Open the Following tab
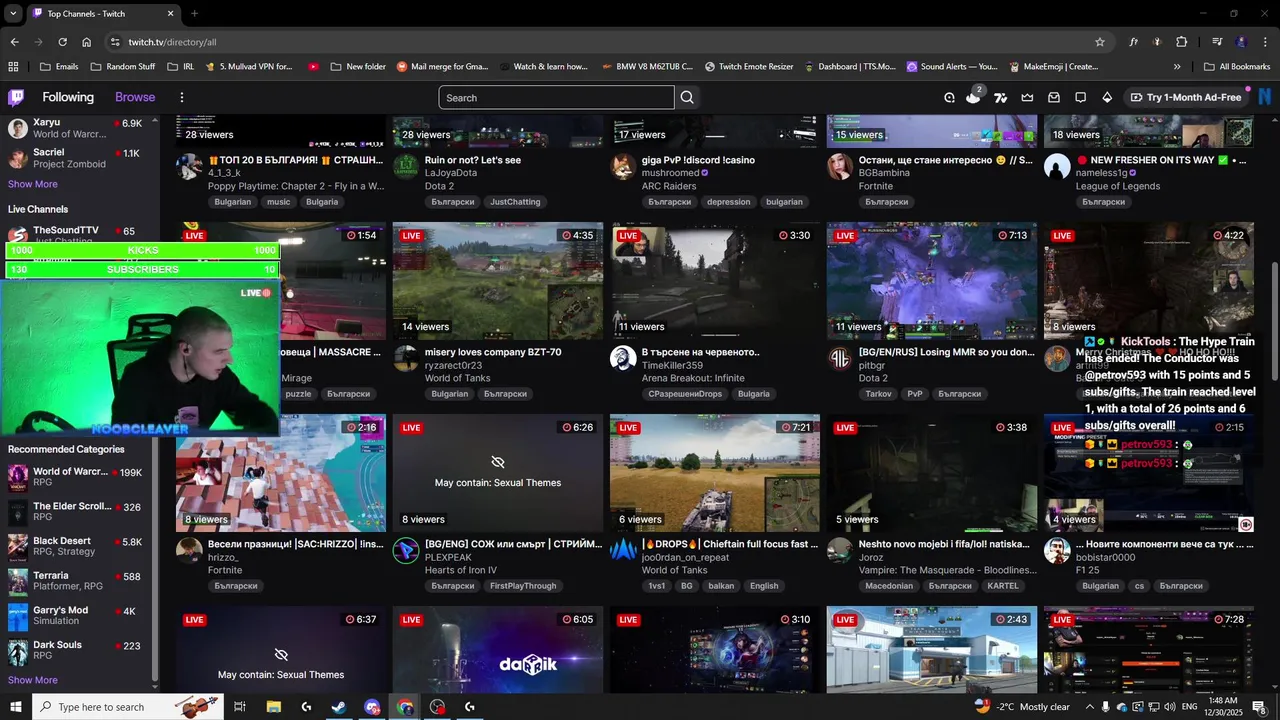 pos(68,97)
